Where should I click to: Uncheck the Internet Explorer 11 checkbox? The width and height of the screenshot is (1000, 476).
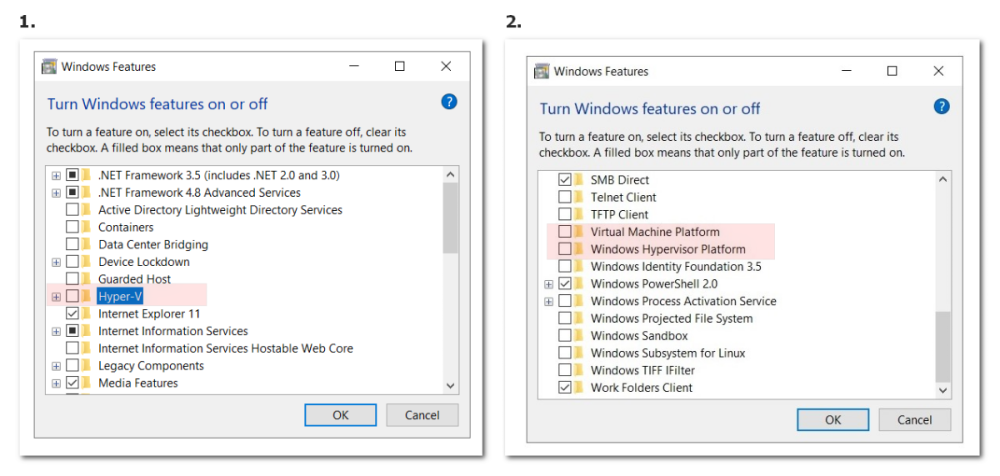pos(72,314)
